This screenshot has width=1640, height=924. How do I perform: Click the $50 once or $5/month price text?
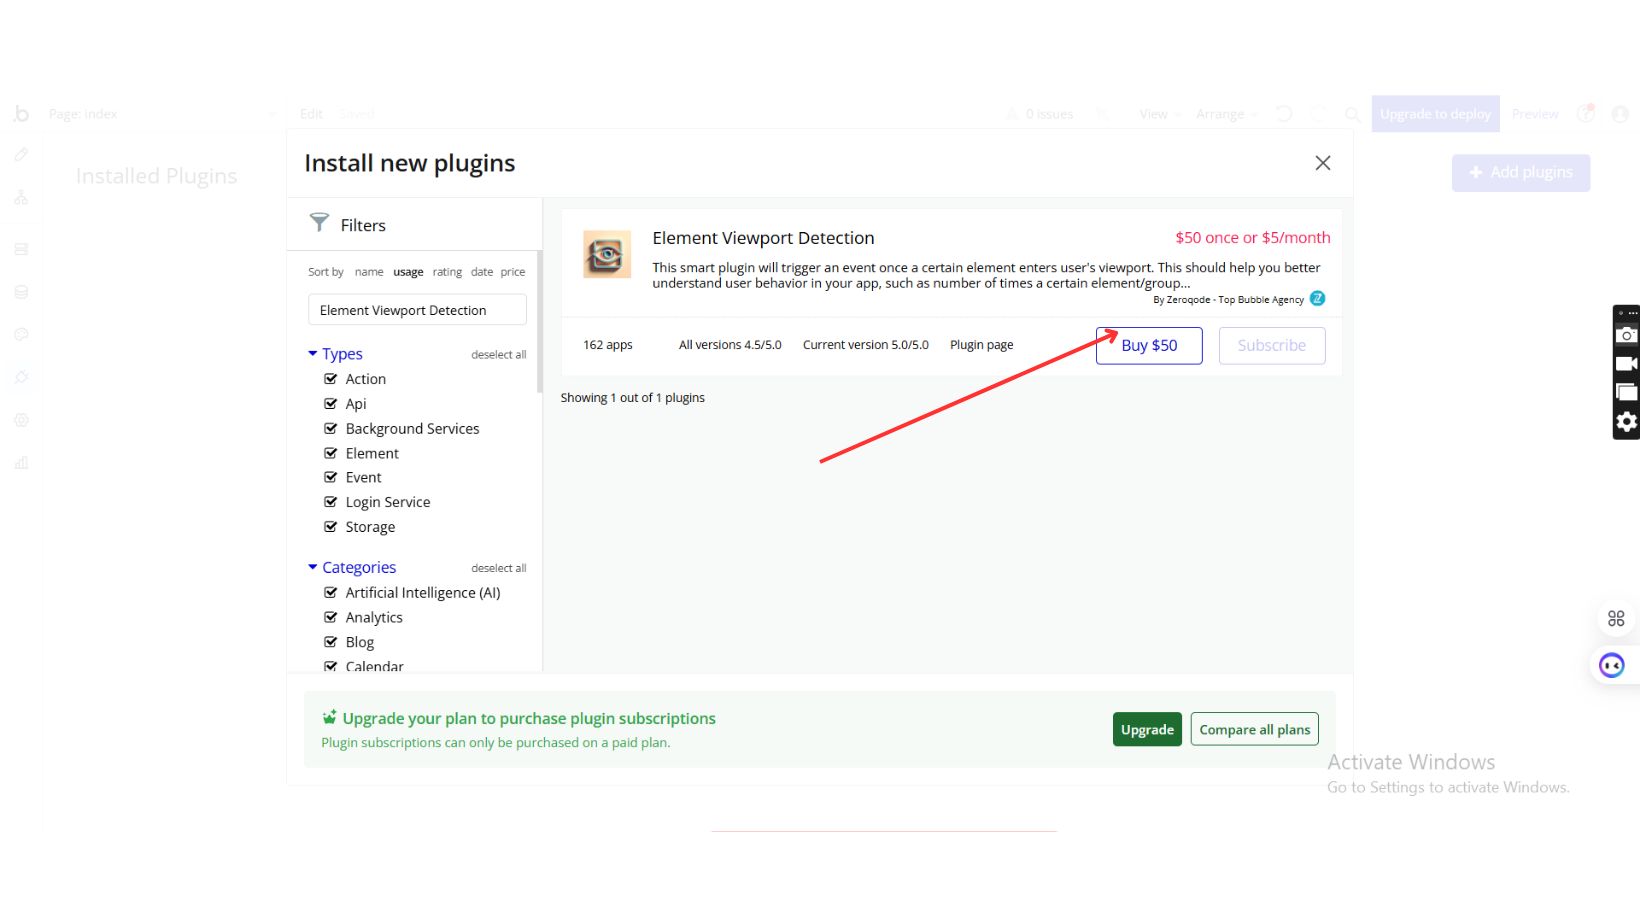pos(1252,237)
